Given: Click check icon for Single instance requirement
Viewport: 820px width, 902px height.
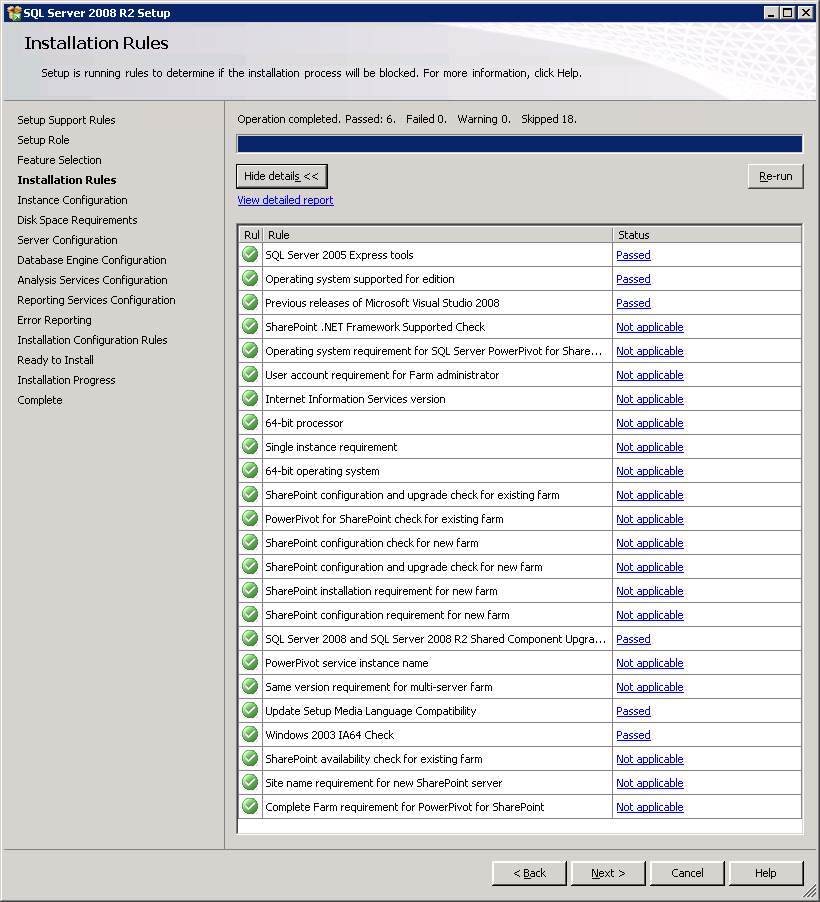Looking at the screenshot, I should coord(250,446).
